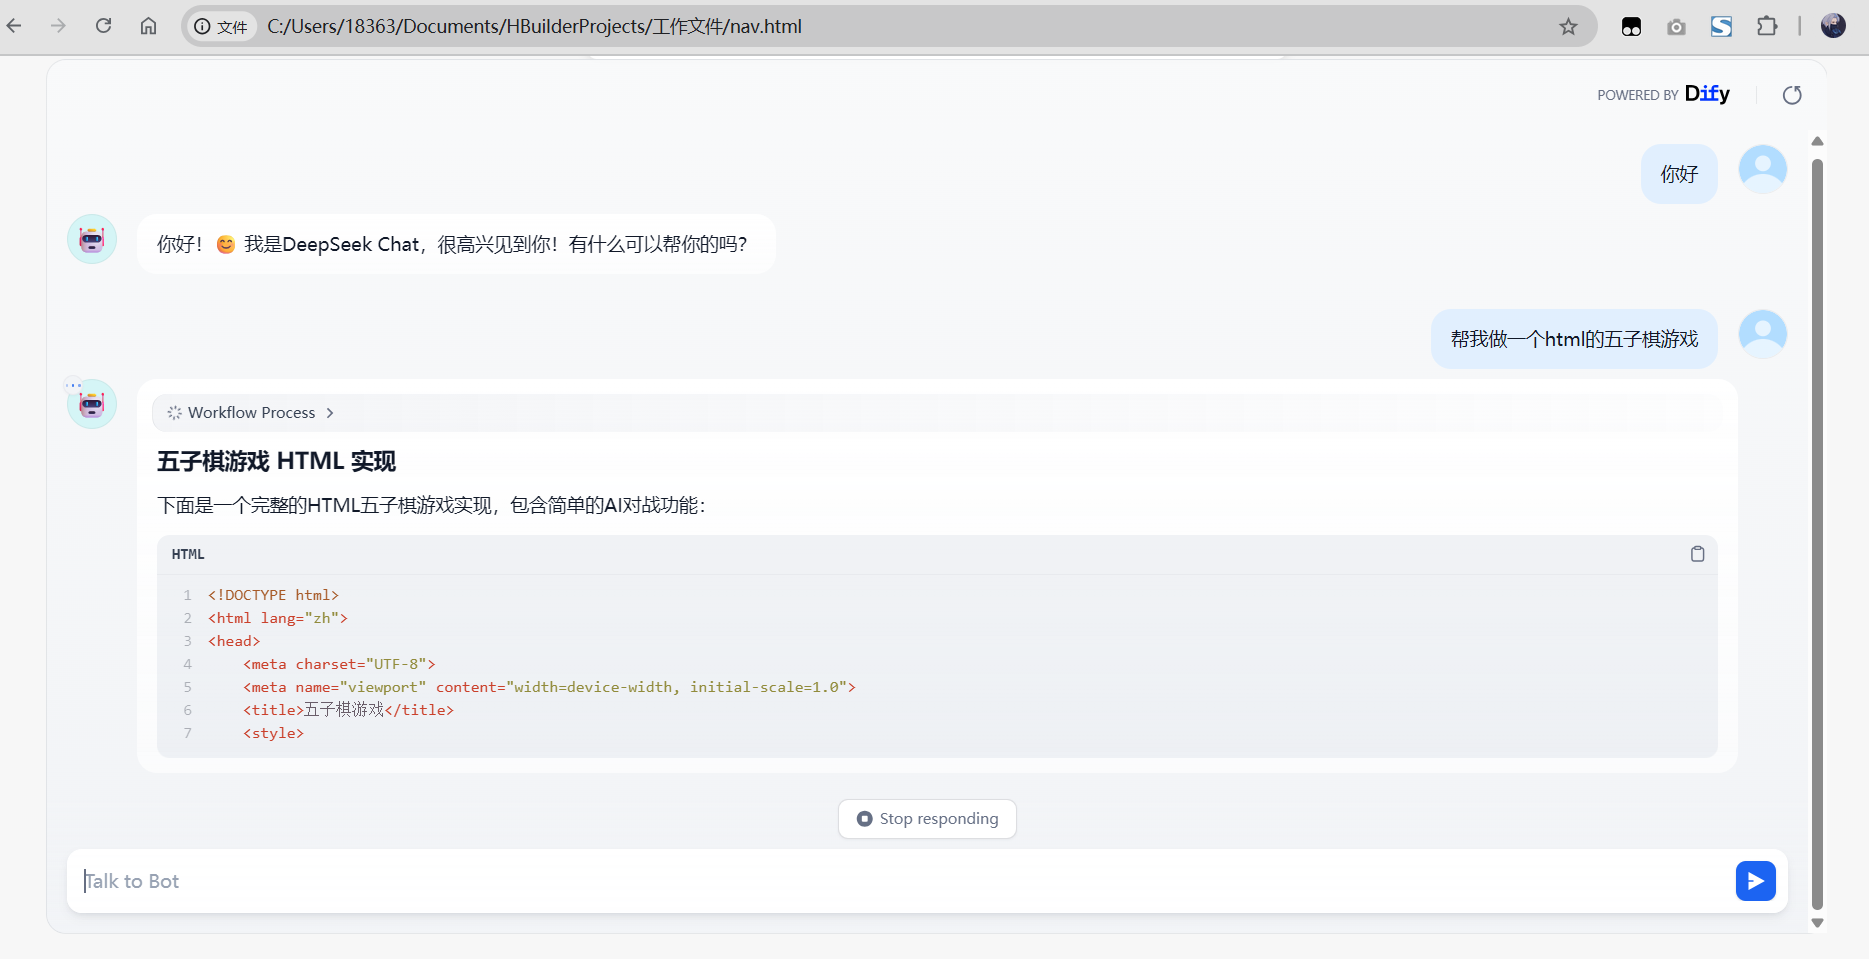Click the bot avatar beside DeepSeek greeting
Viewport: 1869px width, 959px height.
(92, 239)
